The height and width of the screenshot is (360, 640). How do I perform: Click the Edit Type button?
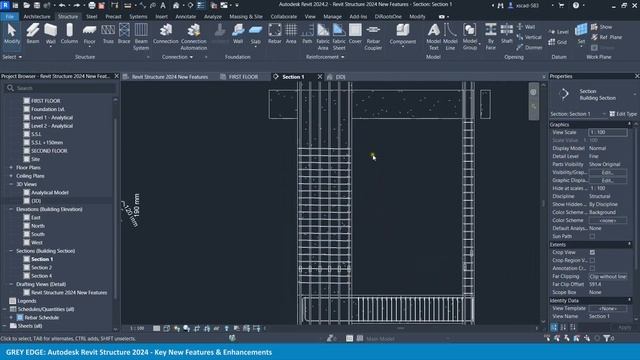pyautogui.click(x=623, y=114)
